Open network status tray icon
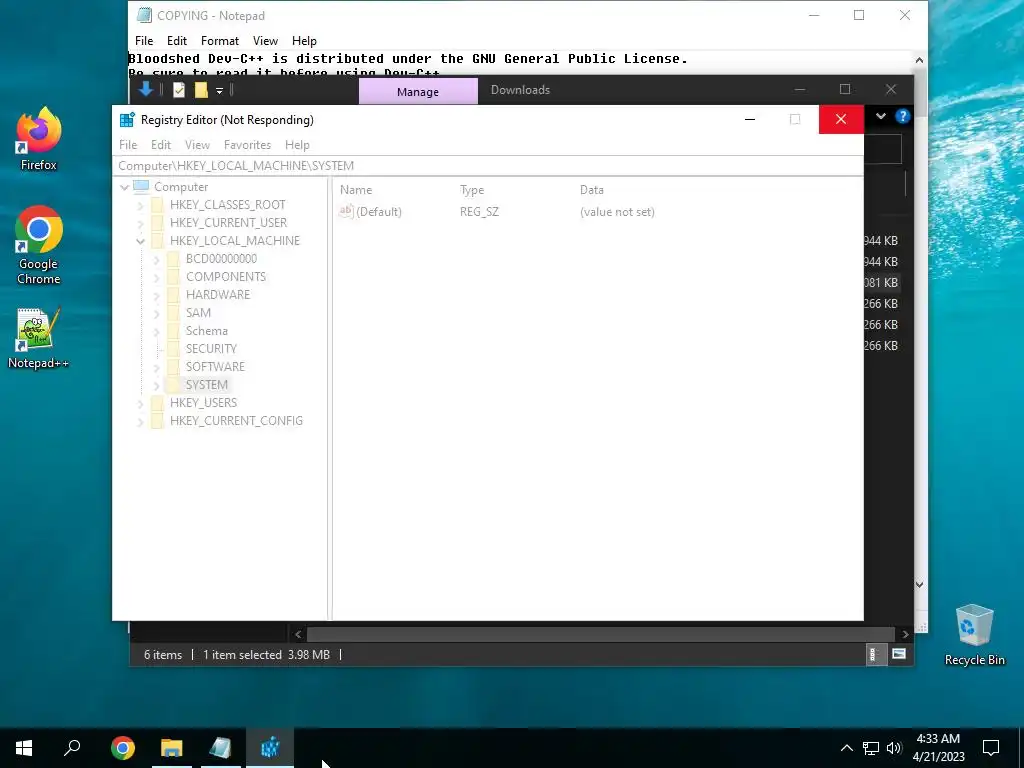1024x768 pixels. click(871, 748)
